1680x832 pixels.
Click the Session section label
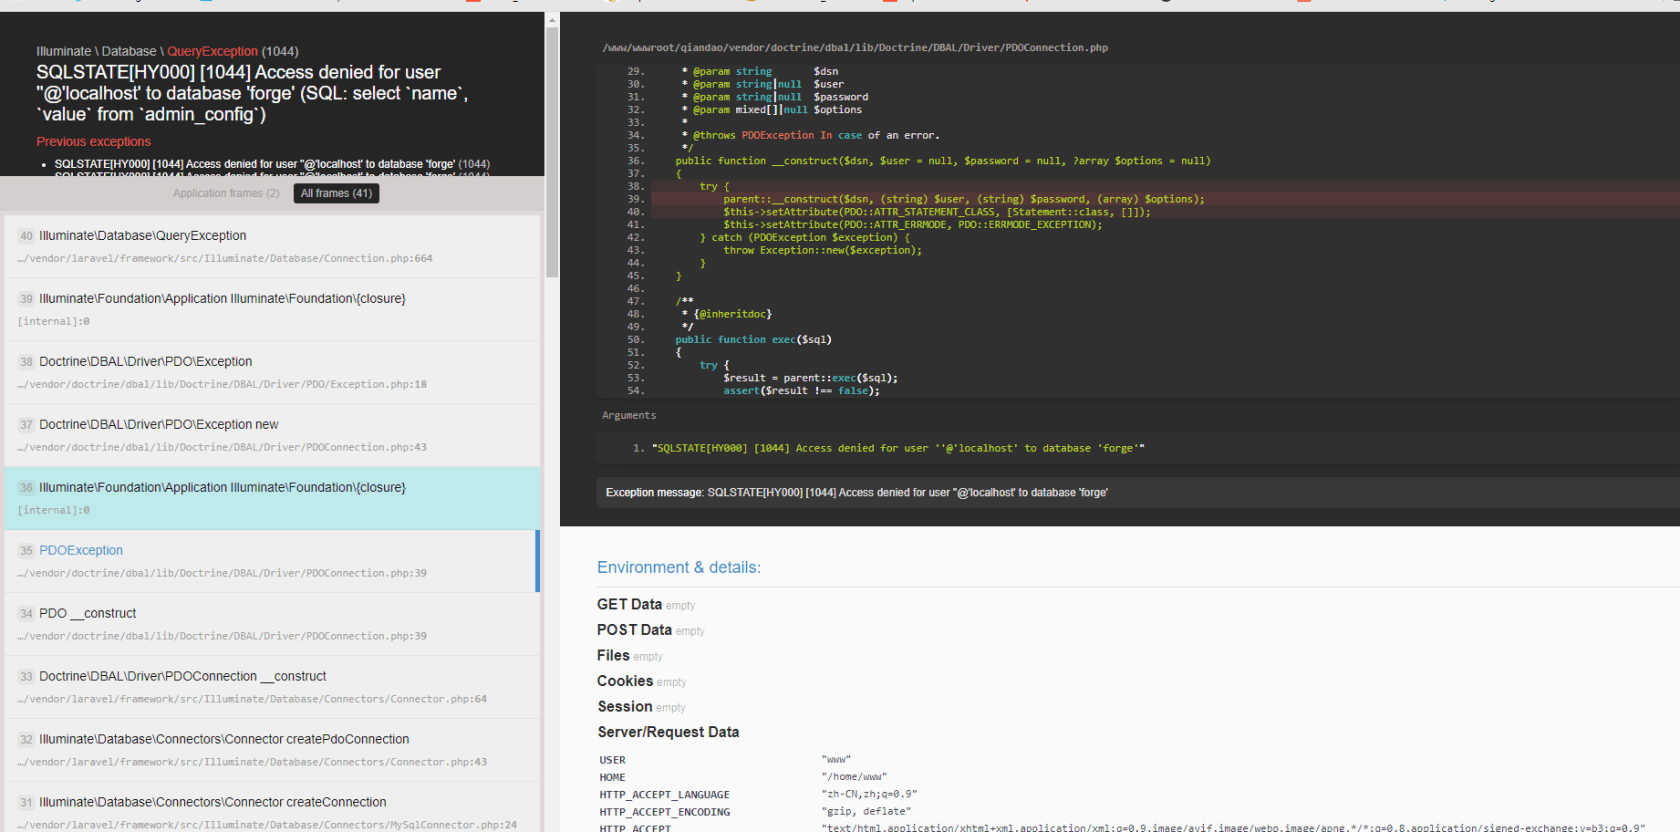tap(625, 707)
